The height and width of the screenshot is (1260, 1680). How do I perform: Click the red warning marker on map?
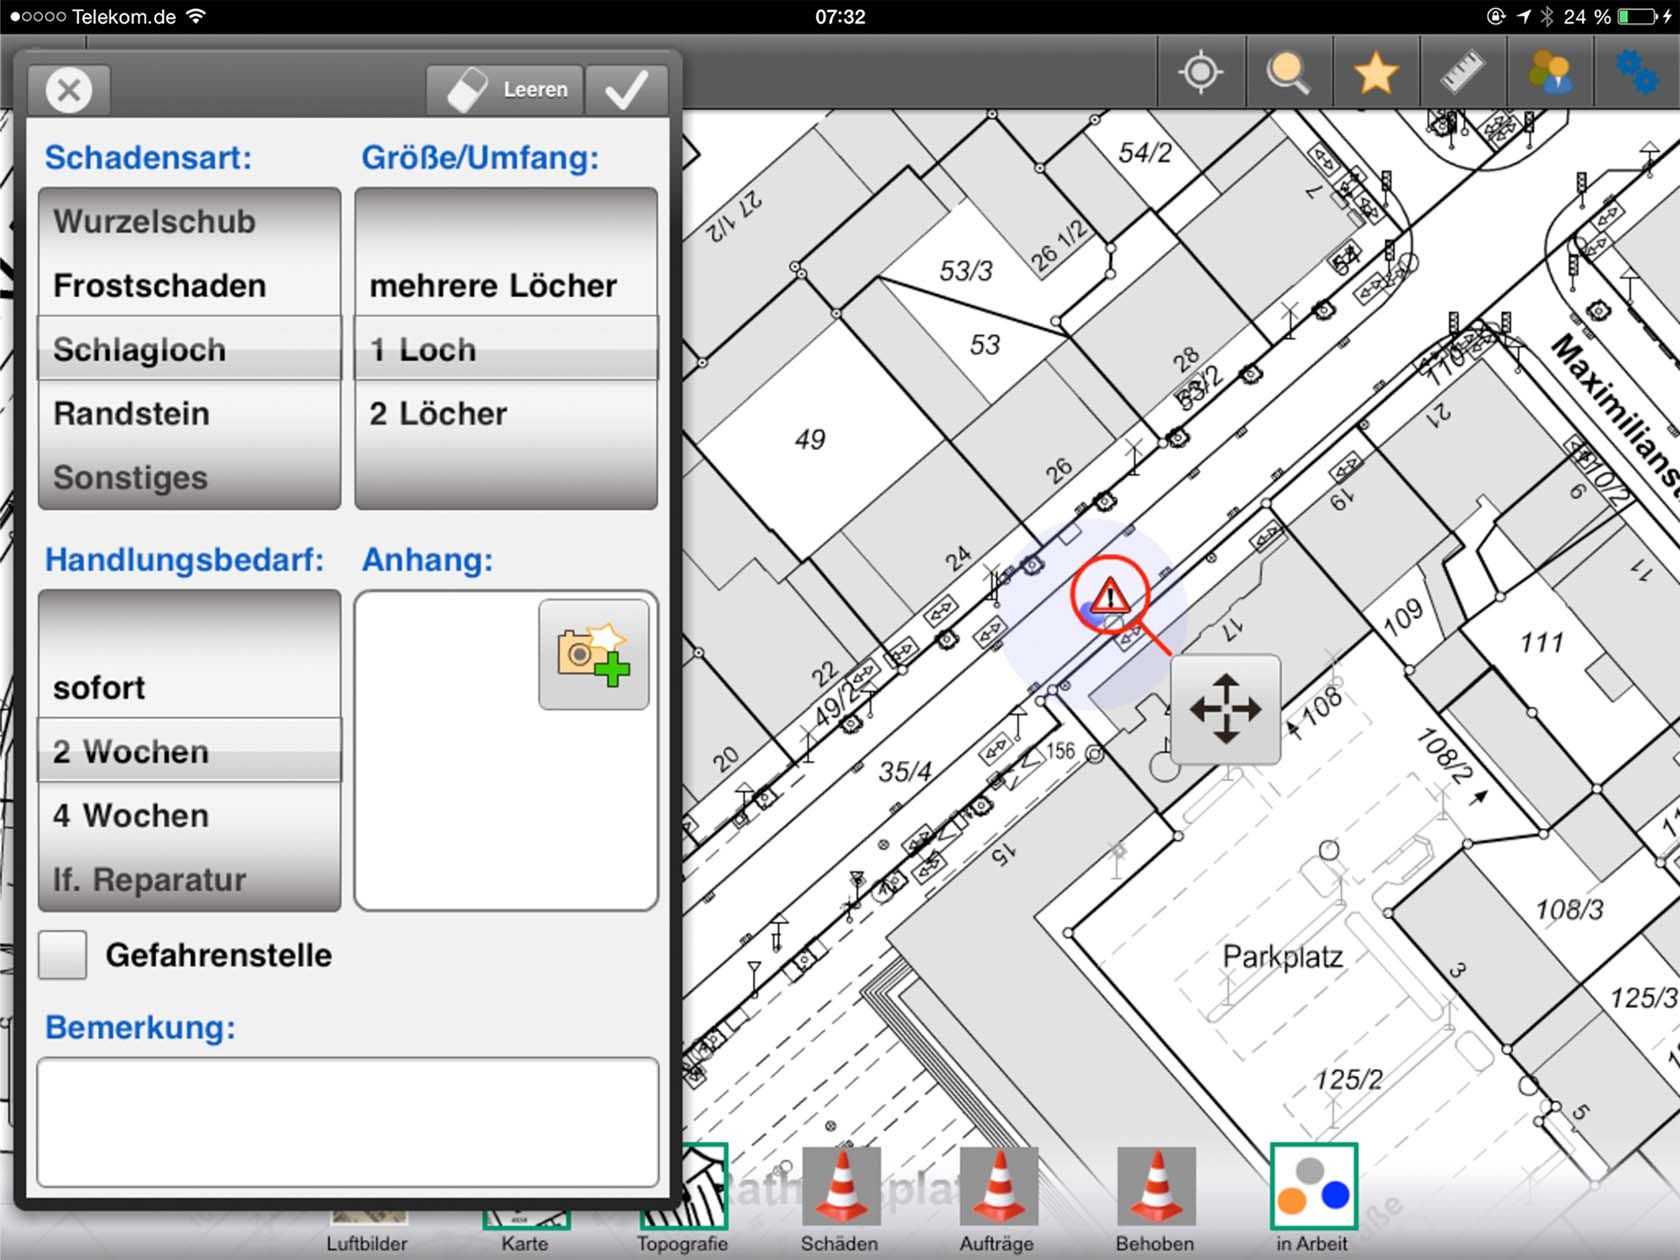tap(1109, 598)
